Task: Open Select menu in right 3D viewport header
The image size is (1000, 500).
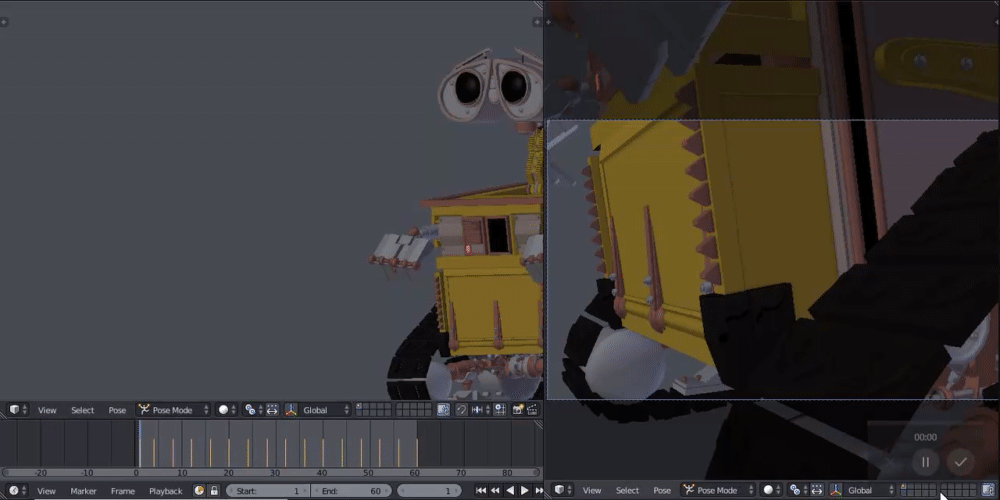Action: pos(628,490)
